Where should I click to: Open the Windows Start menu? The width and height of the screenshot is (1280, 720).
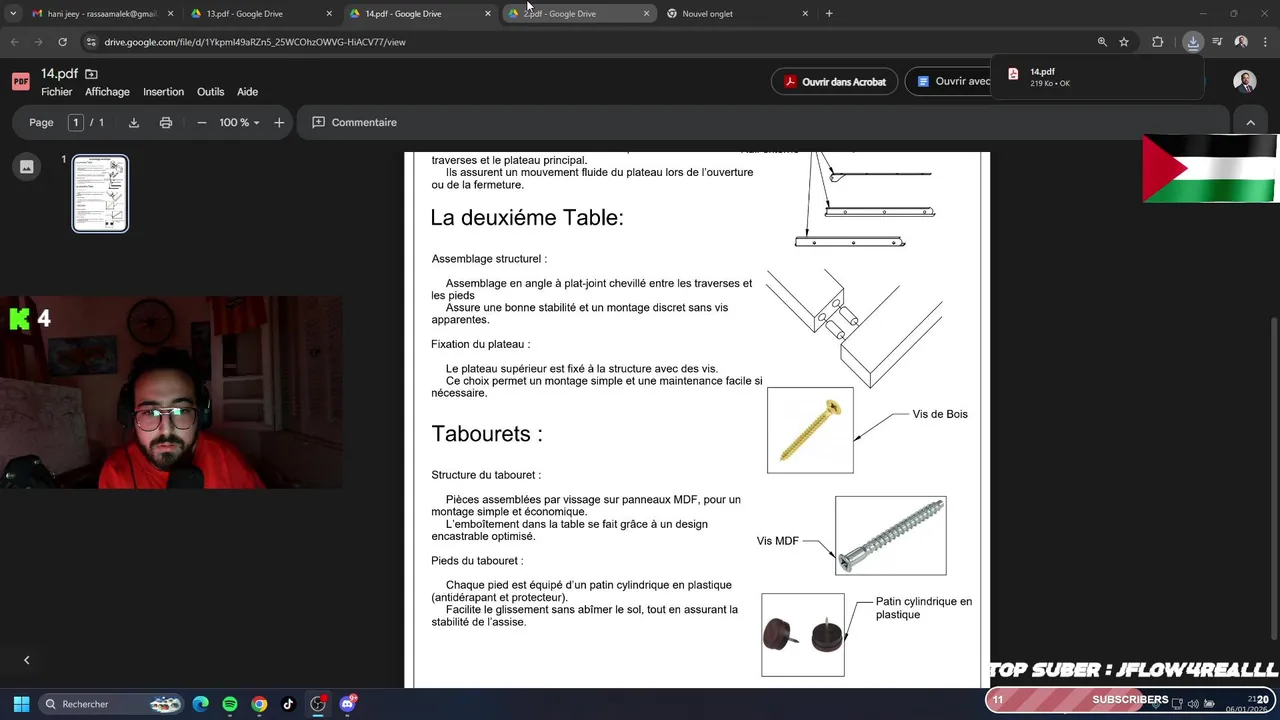(21, 704)
